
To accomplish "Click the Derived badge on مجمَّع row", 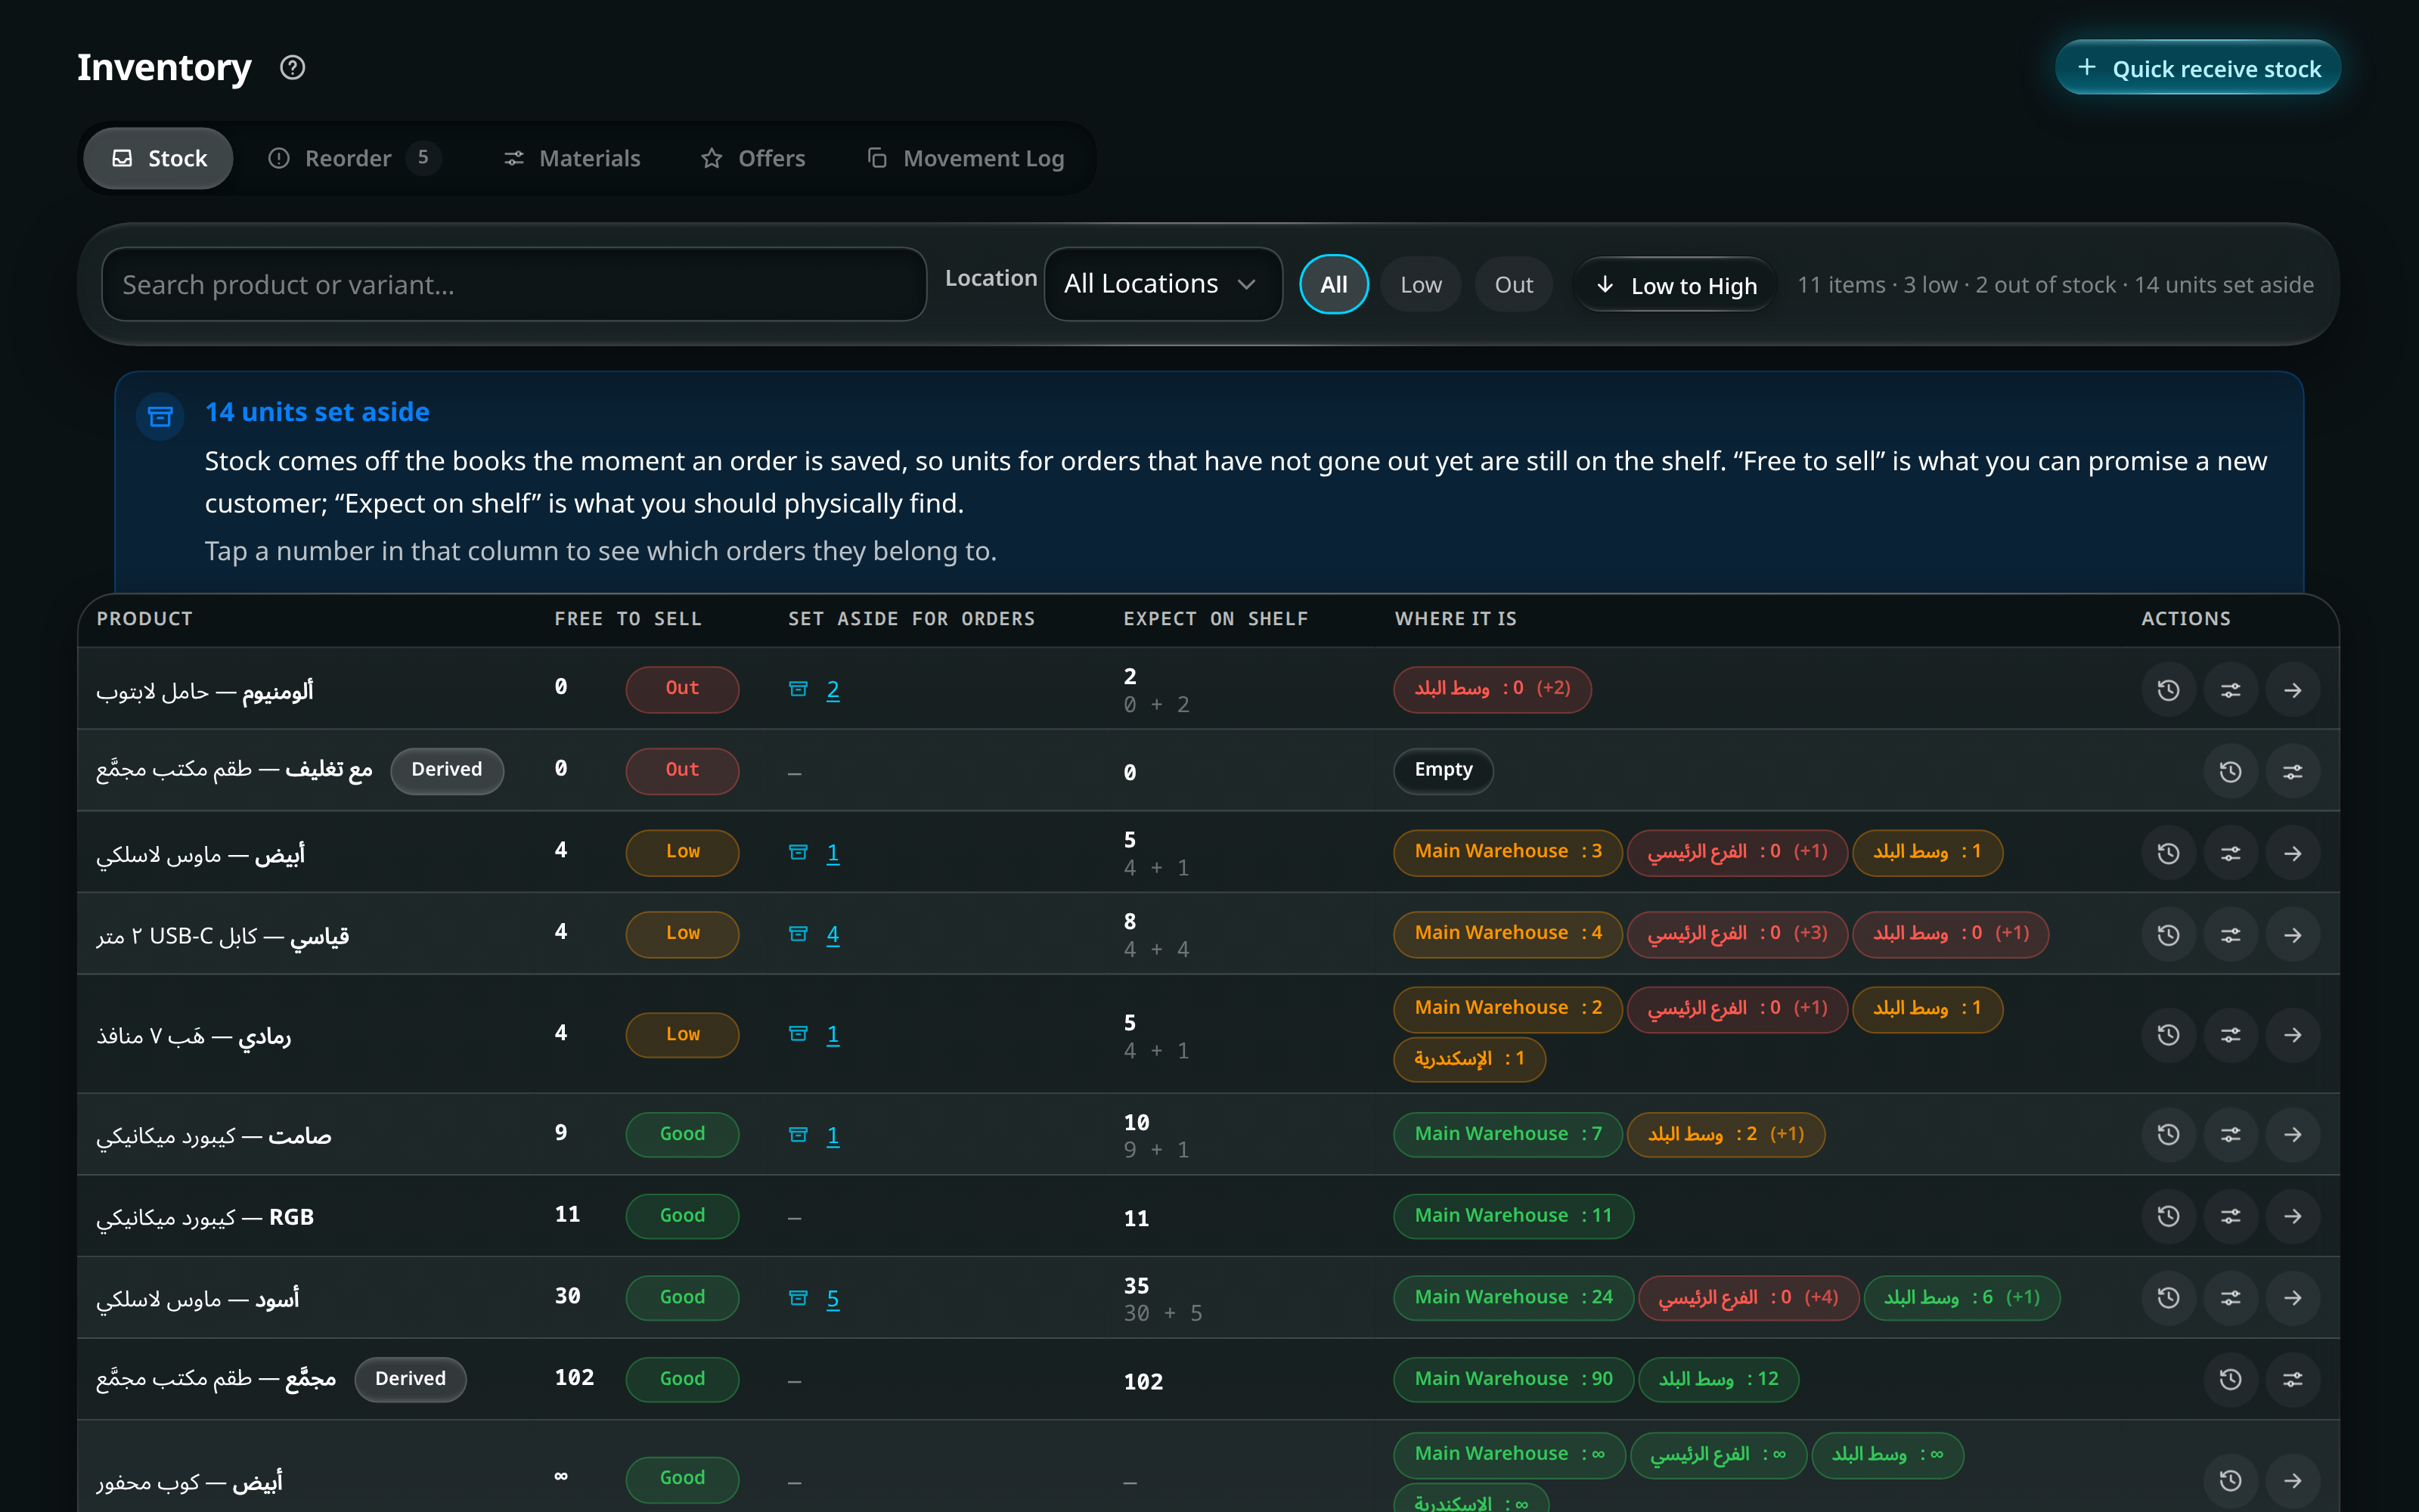I will [x=410, y=1379].
